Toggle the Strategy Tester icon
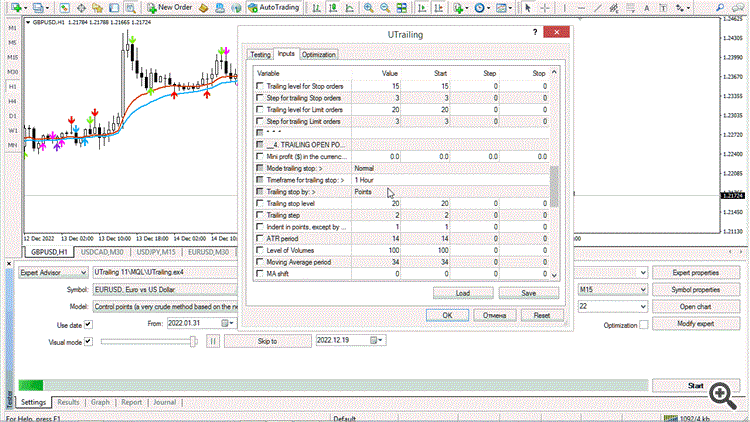Viewport: 750px width, 422px height. tap(130, 8)
